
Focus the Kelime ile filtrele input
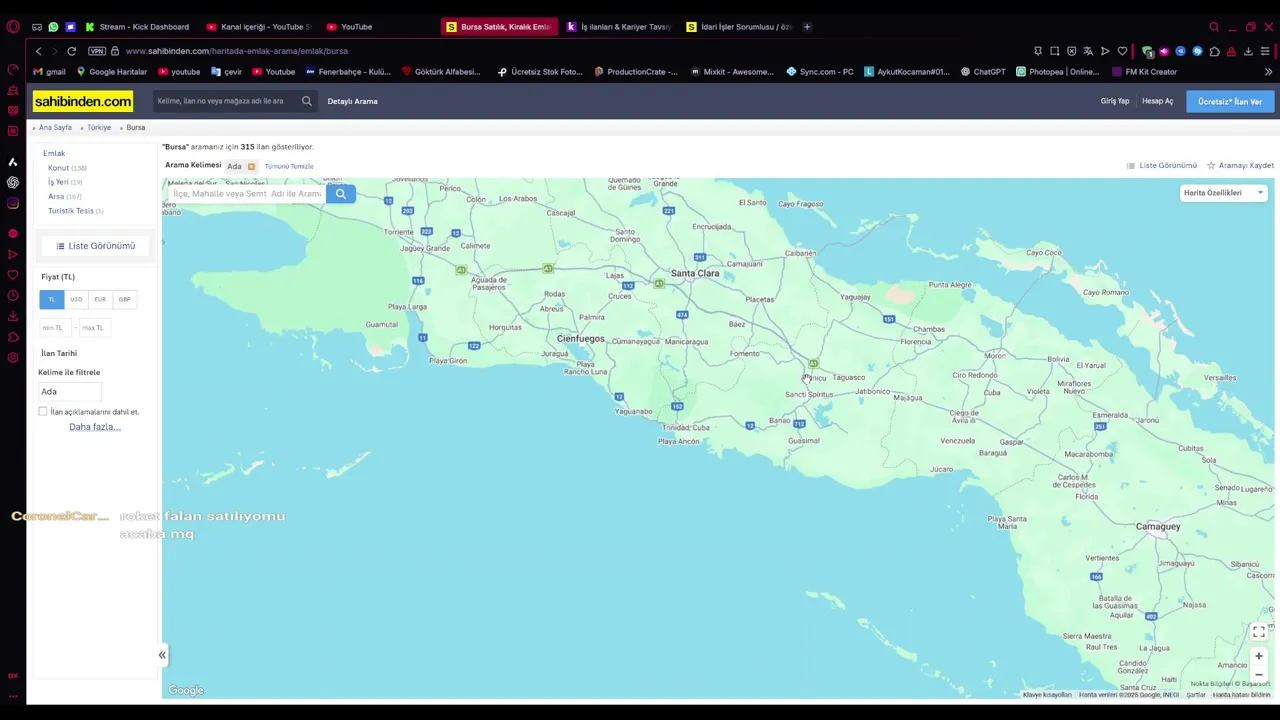[x=70, y=392]
